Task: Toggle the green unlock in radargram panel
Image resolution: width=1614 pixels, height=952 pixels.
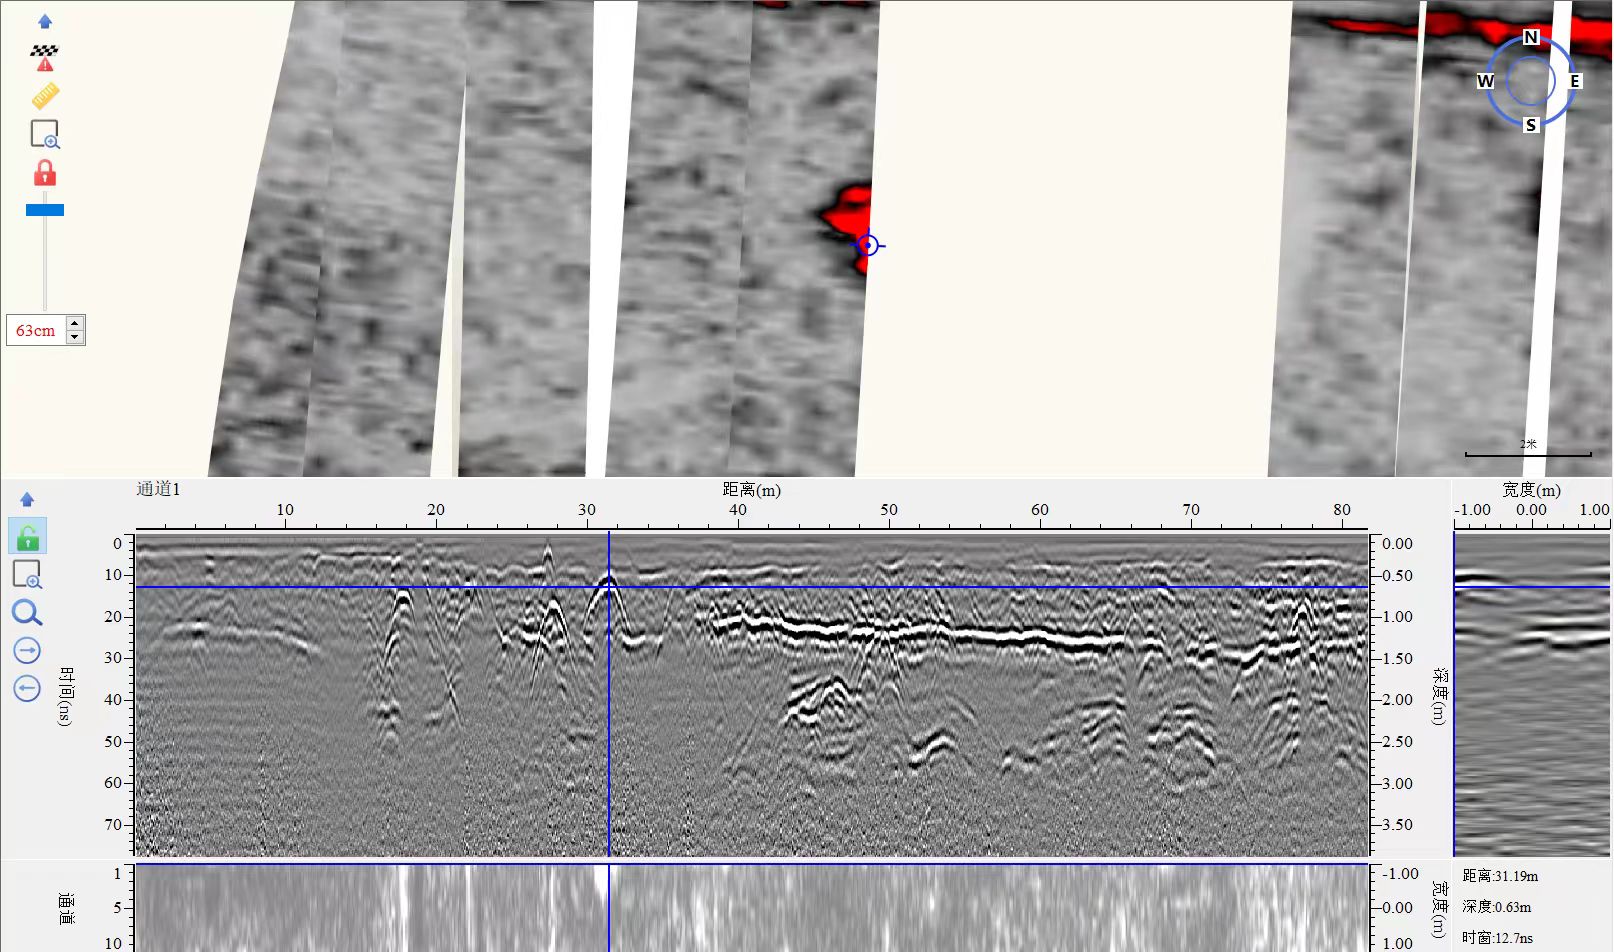Action: click(28, 537)
